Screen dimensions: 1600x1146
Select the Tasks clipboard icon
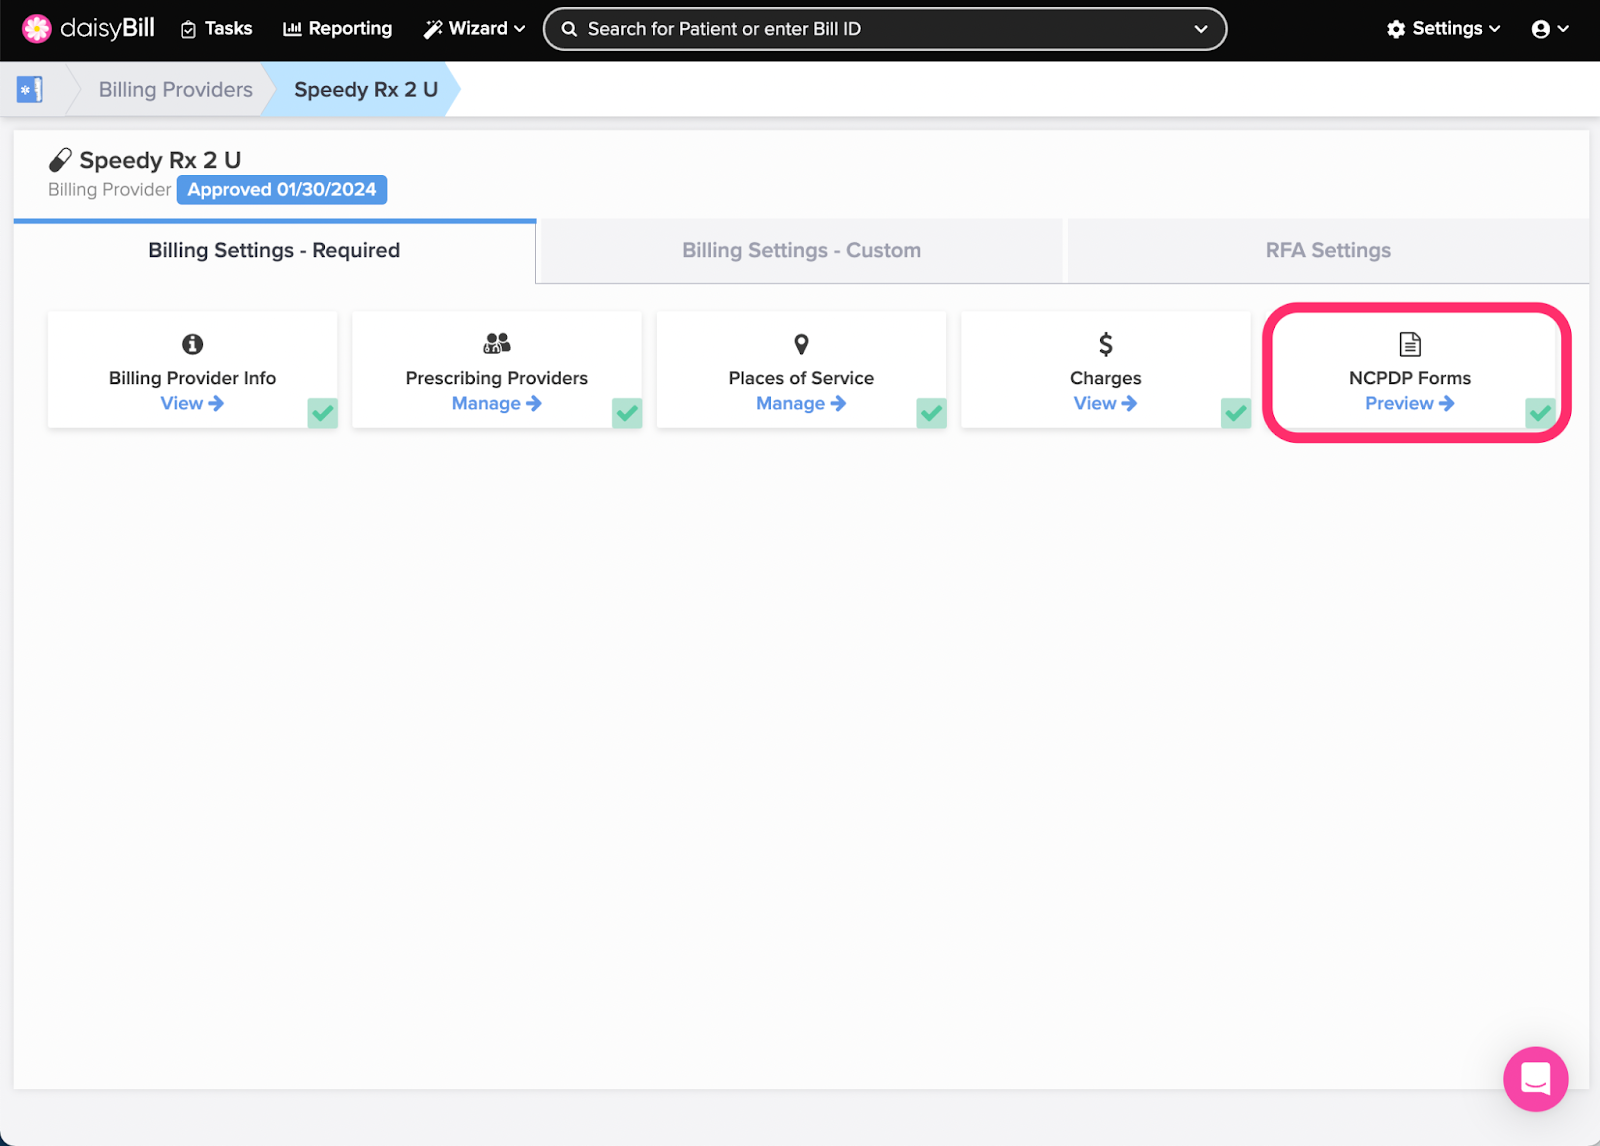tap(190, 28)
